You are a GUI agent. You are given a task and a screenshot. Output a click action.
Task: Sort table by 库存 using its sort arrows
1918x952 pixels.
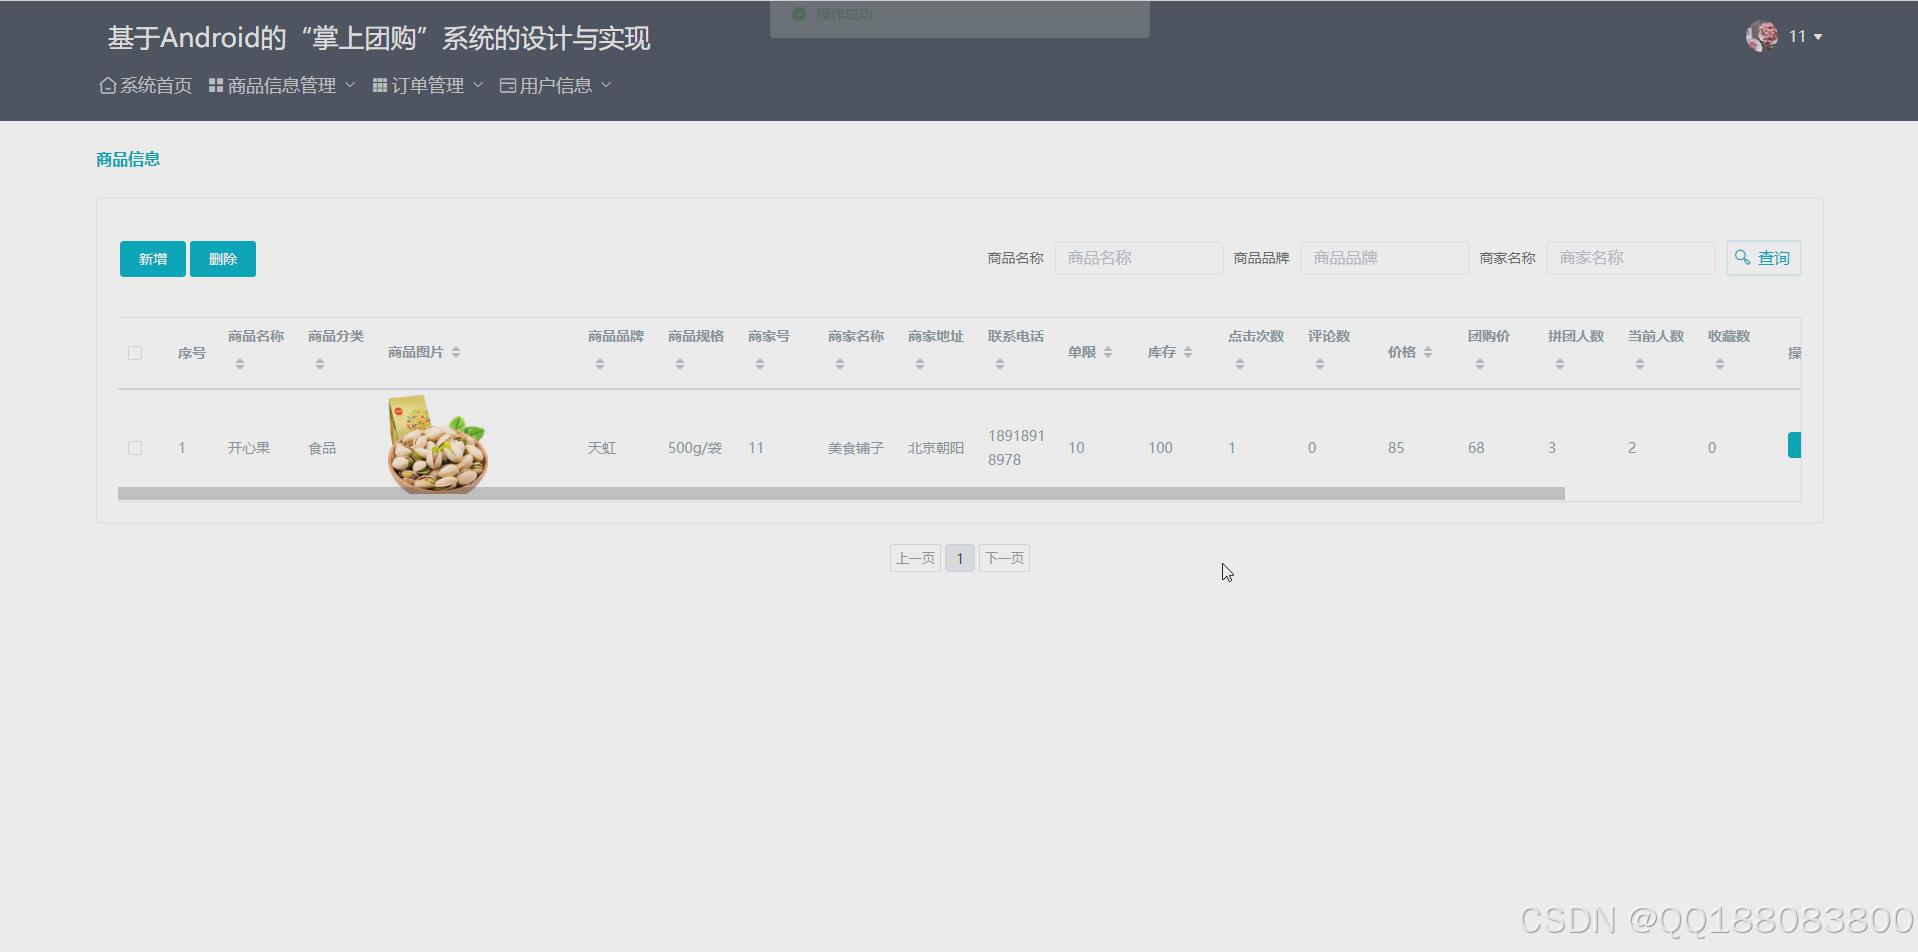(1188, 352)
